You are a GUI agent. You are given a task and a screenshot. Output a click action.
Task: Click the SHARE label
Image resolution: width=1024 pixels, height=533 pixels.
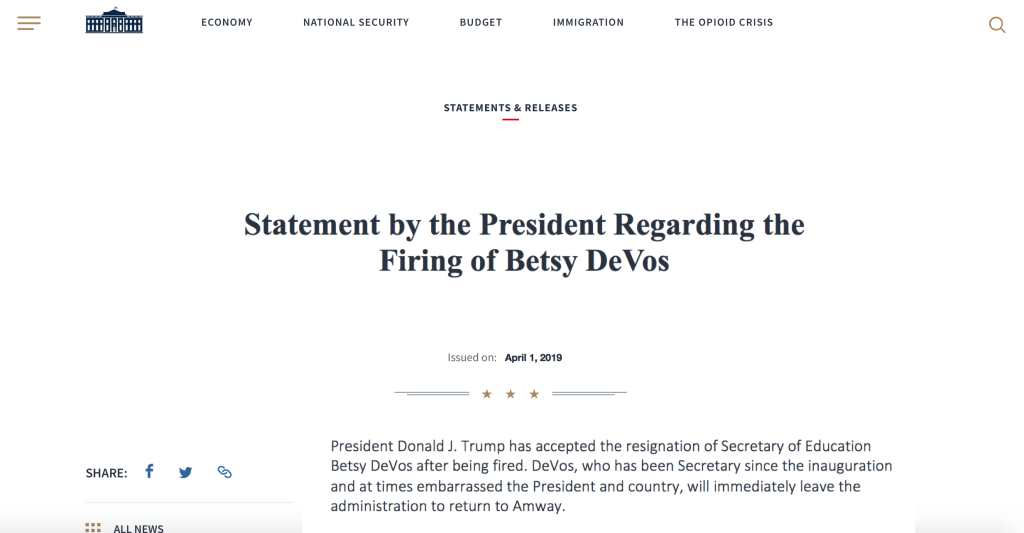[x=106, y=473]
